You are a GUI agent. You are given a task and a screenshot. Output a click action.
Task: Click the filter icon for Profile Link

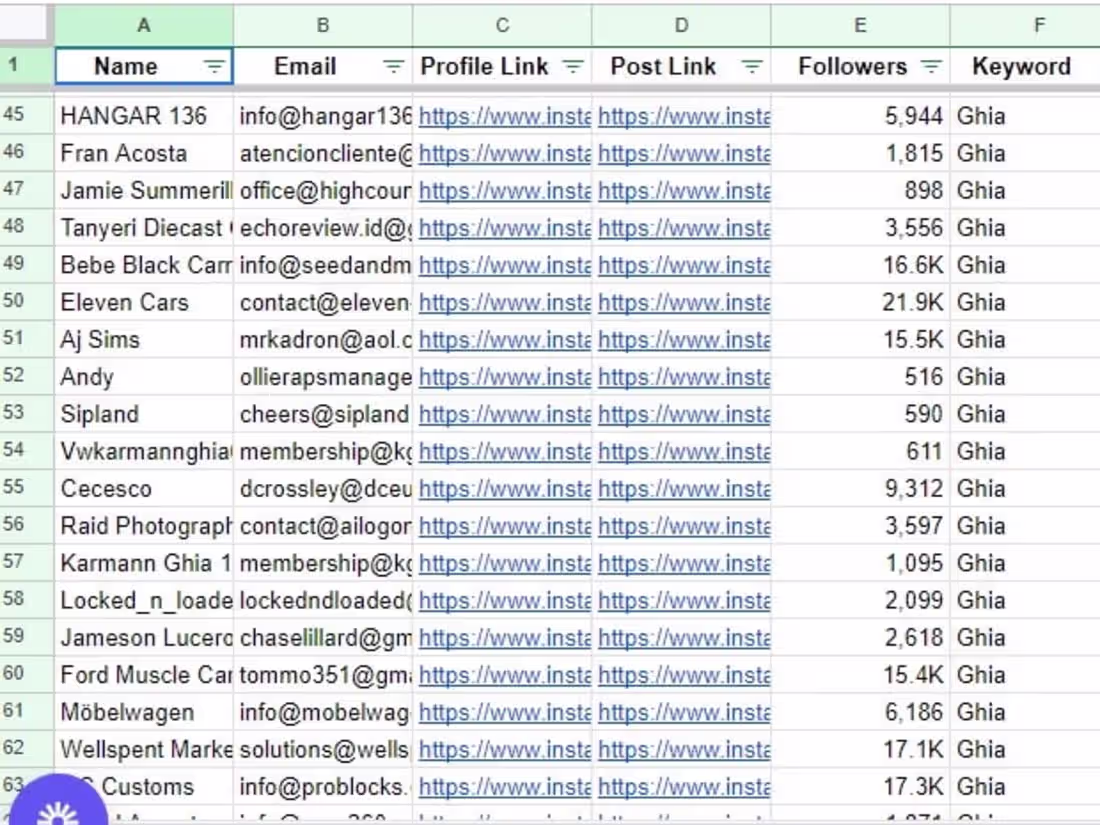(573, 66)
